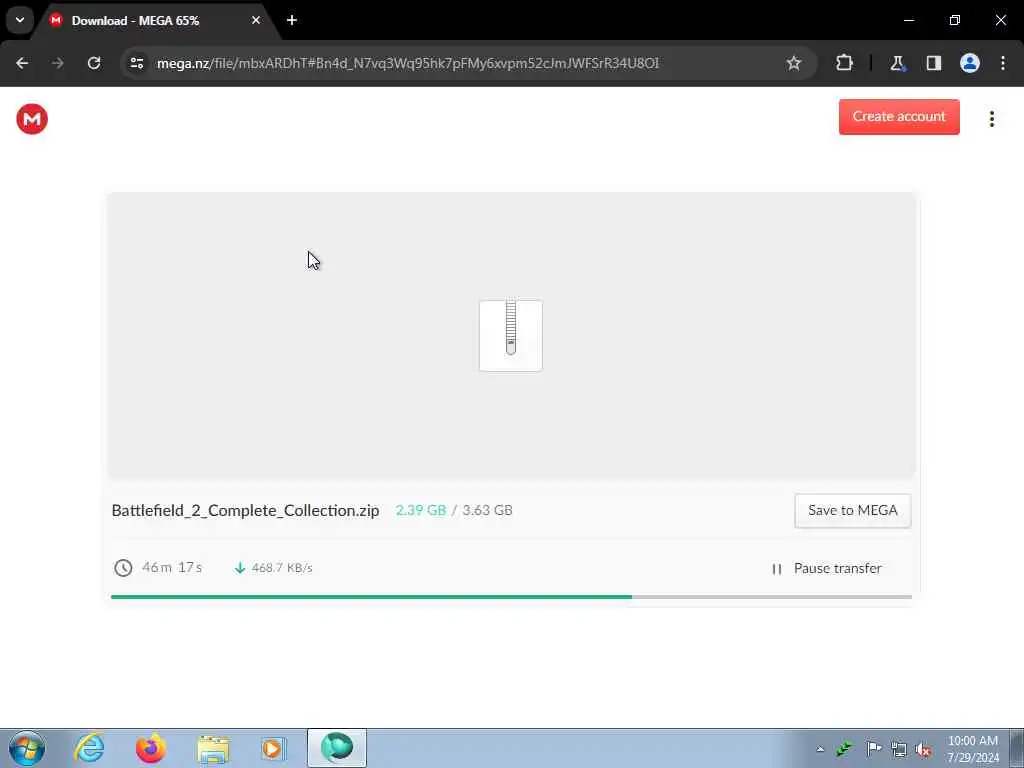Image resolution: width=1024 pixels, height=768 pixels.
Task: Open Chrome Labs flask icon
Action: point(898,63)
